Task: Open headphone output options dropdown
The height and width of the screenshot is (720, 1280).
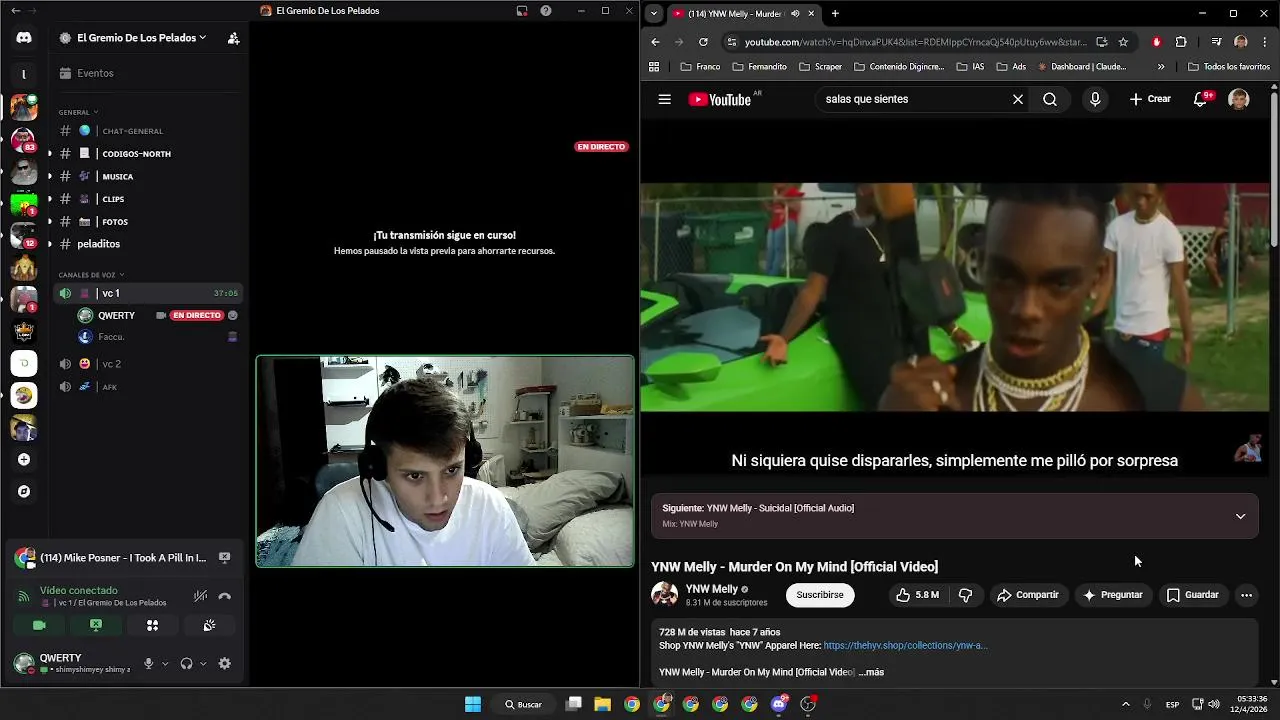Action: click(203, 663)
